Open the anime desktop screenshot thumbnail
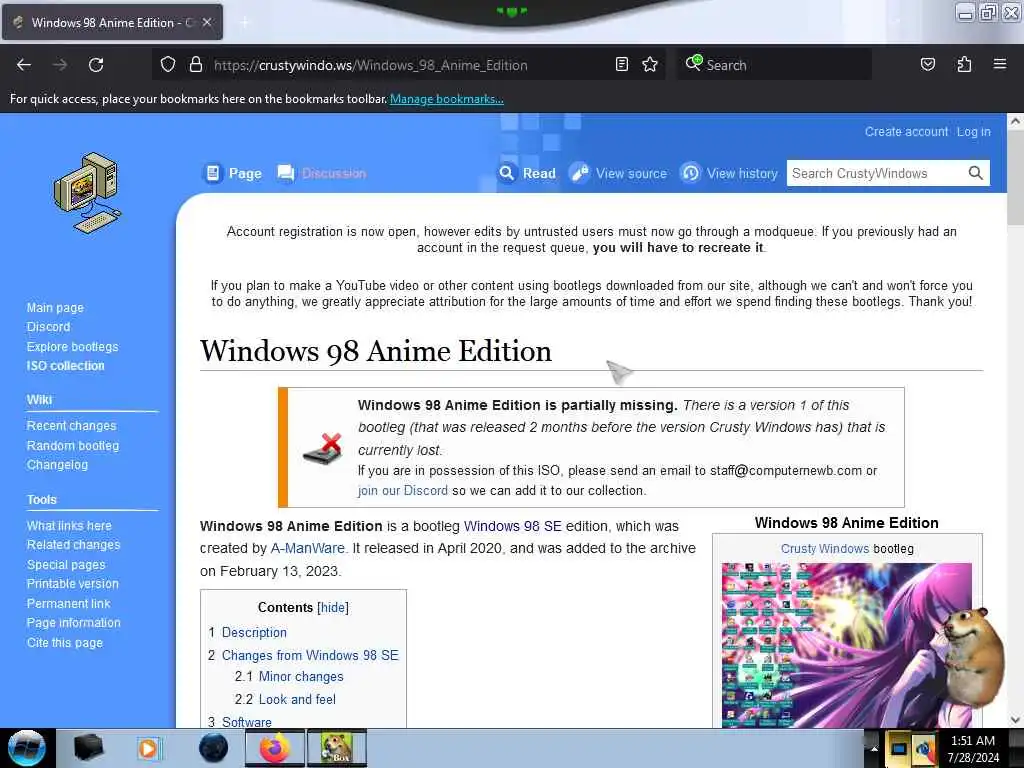The image size is (1024, 768). [x=846, y=645]
